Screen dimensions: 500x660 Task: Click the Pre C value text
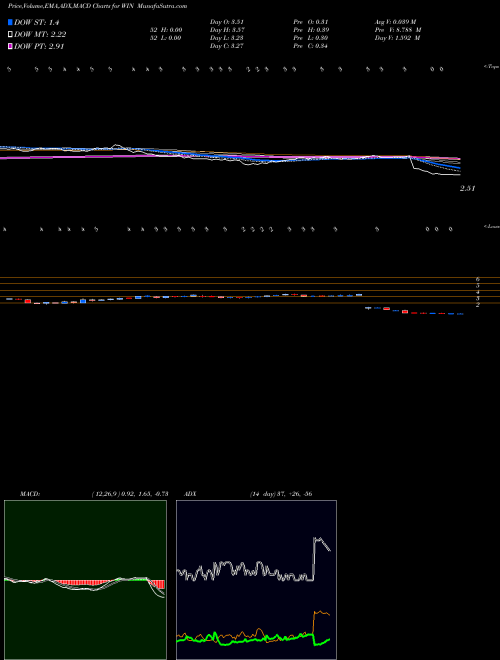point(311,46)
